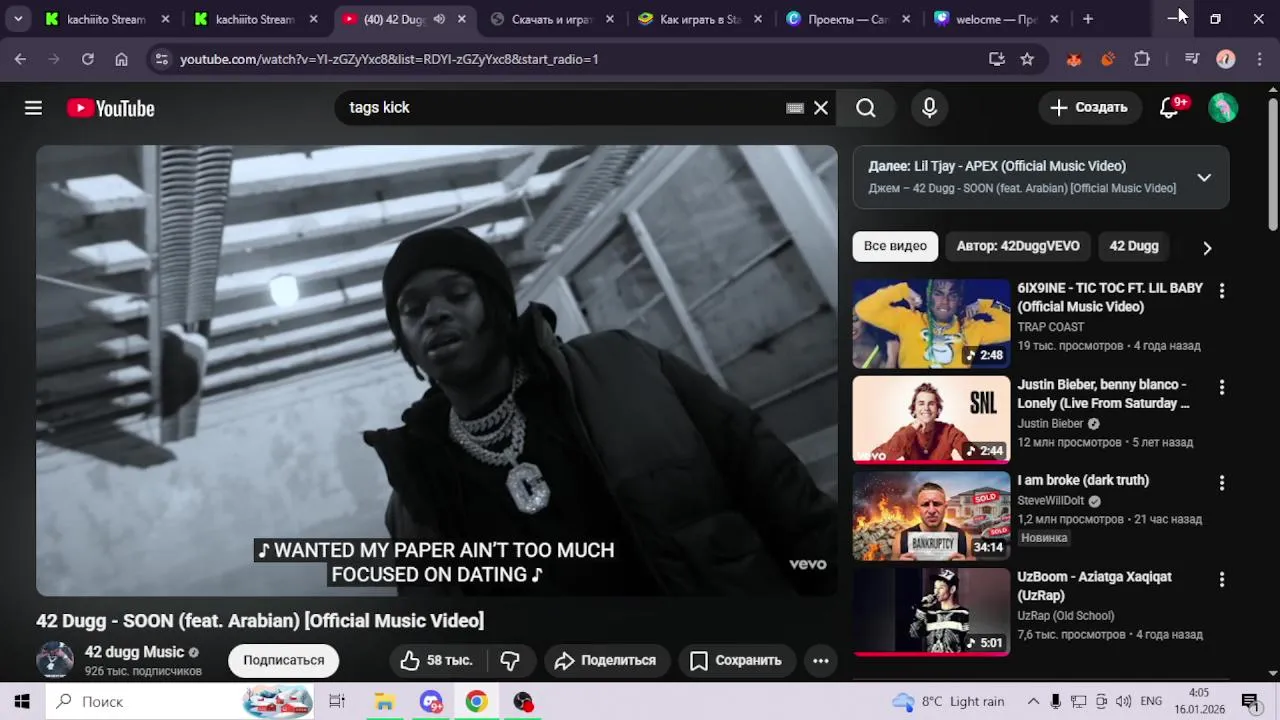
Task: Open a new Chrome tab
Action: tap(1088, 19)
